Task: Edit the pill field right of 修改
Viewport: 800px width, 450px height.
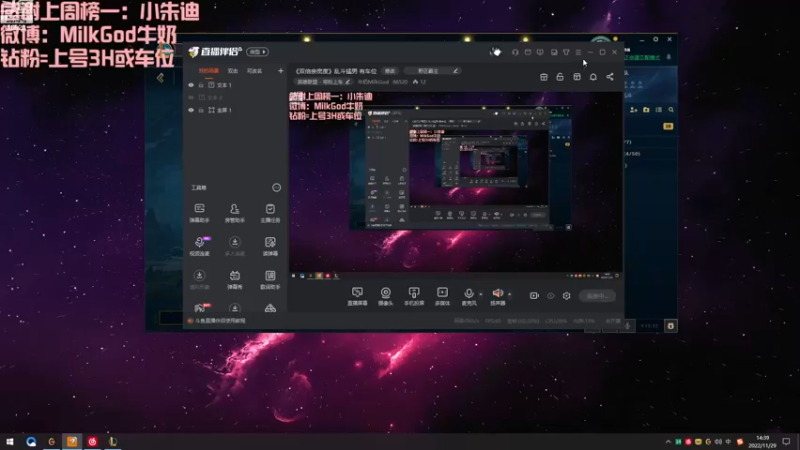Action: click(434, 71)
